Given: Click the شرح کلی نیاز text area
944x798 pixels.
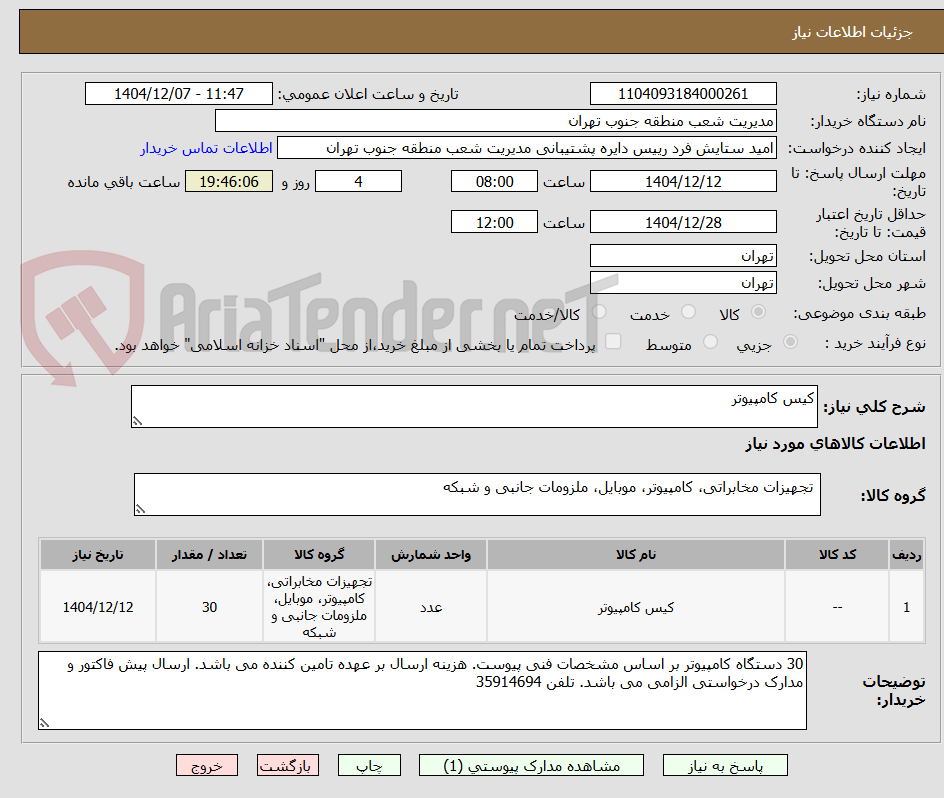Looking at the screenshot, I should (x=474, y=407).
